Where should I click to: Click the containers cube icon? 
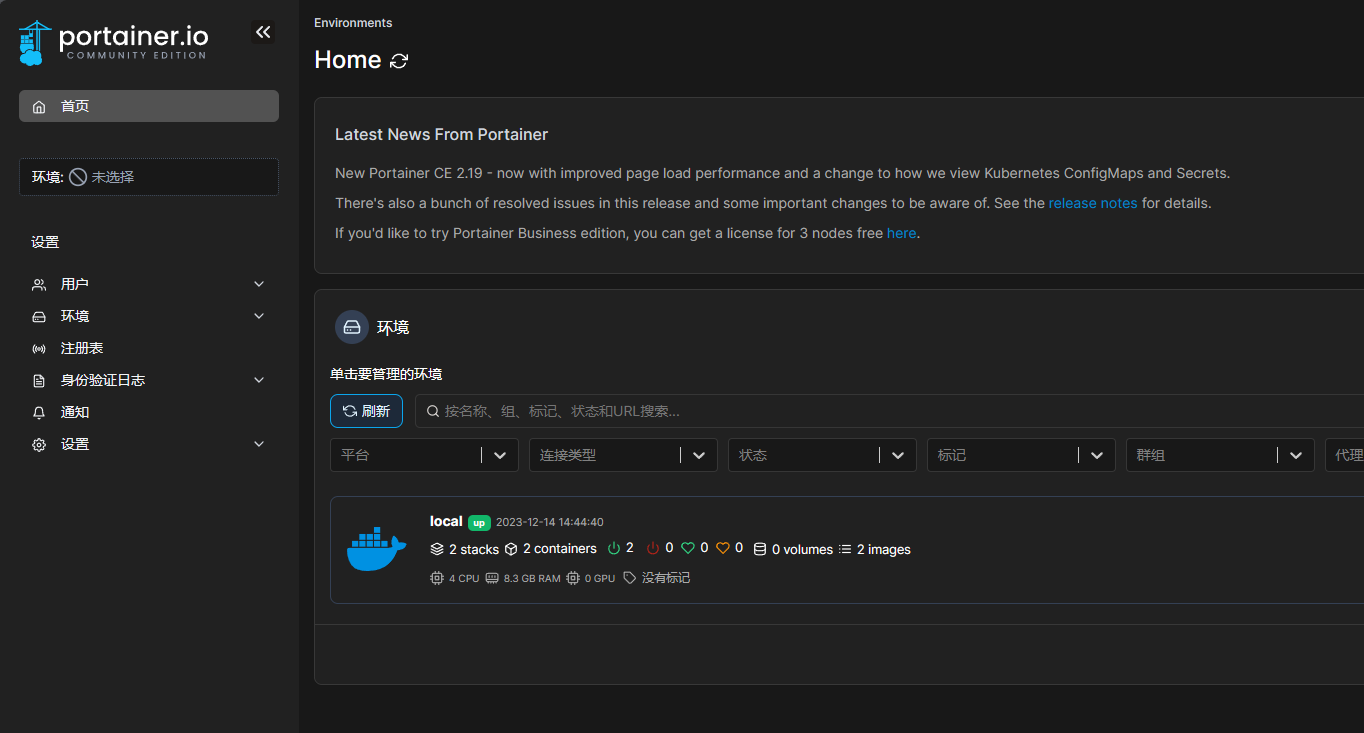511,549
